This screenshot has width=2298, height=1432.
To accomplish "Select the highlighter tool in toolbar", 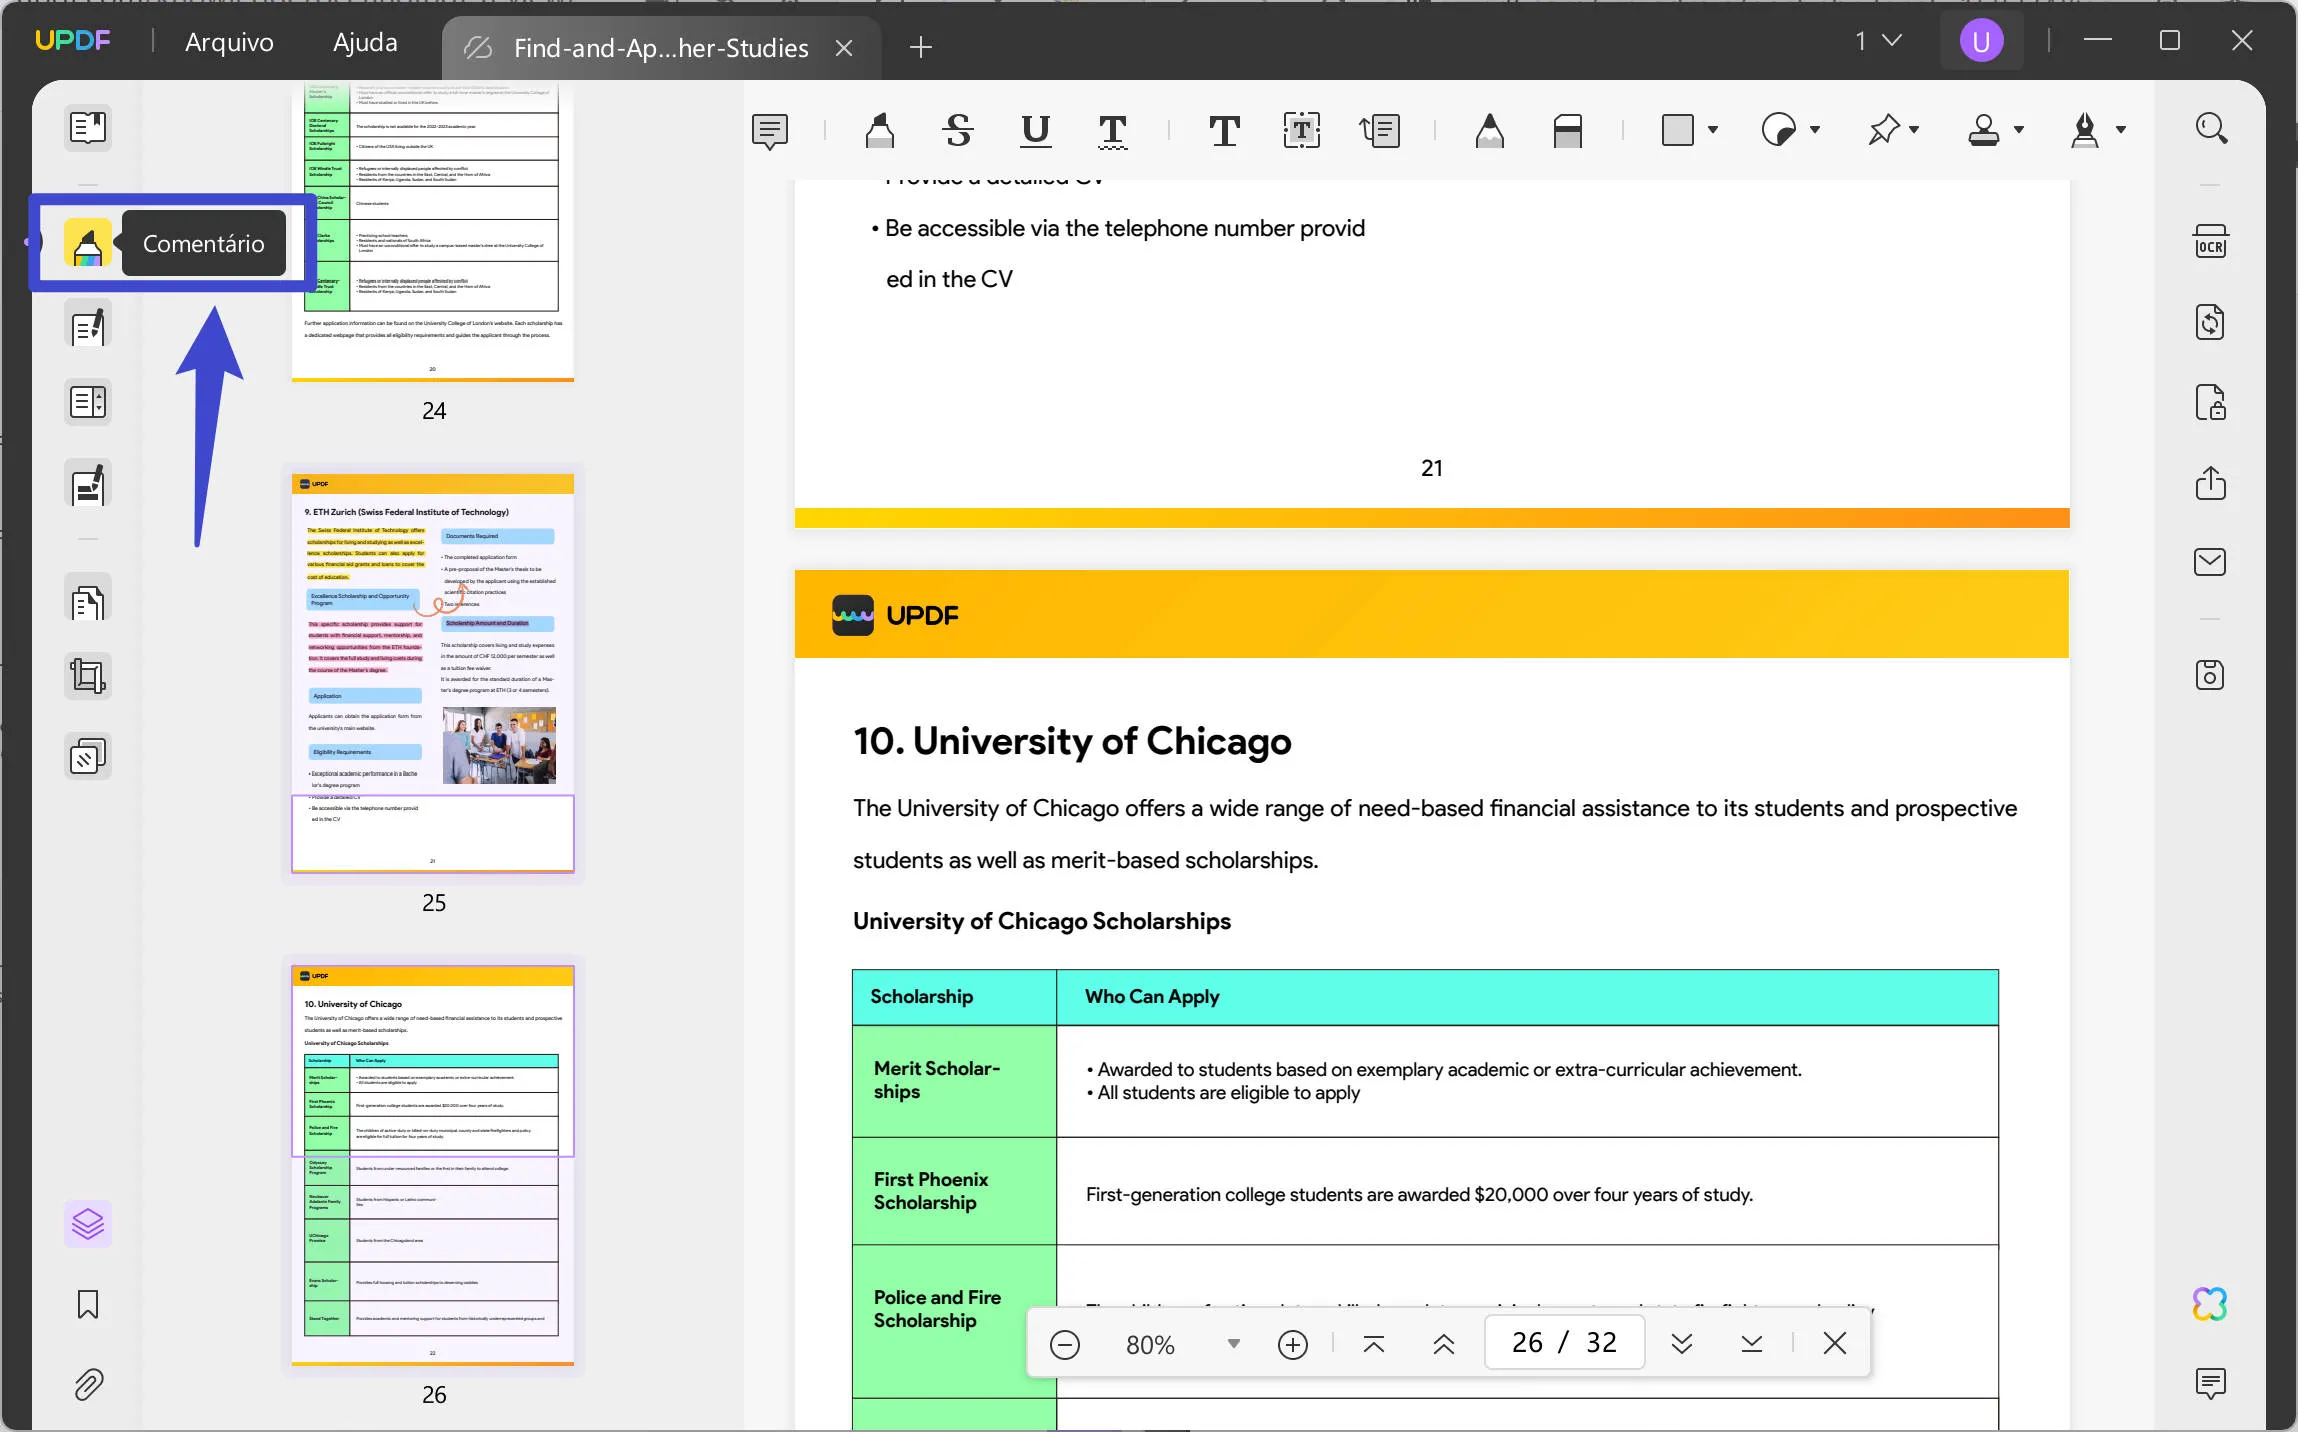I will (x=878, y=129).
